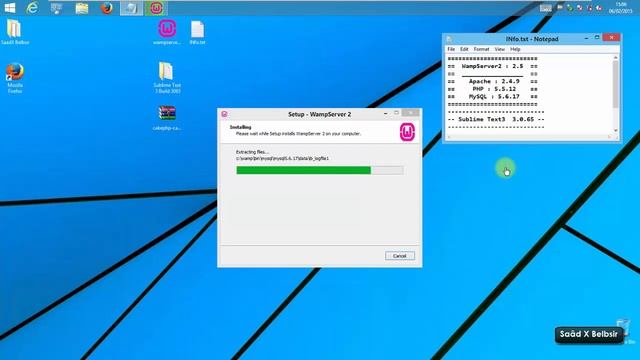Minimize the Notepad window
The height and width of the screenshot is (360, 640).
pos(587,38)
